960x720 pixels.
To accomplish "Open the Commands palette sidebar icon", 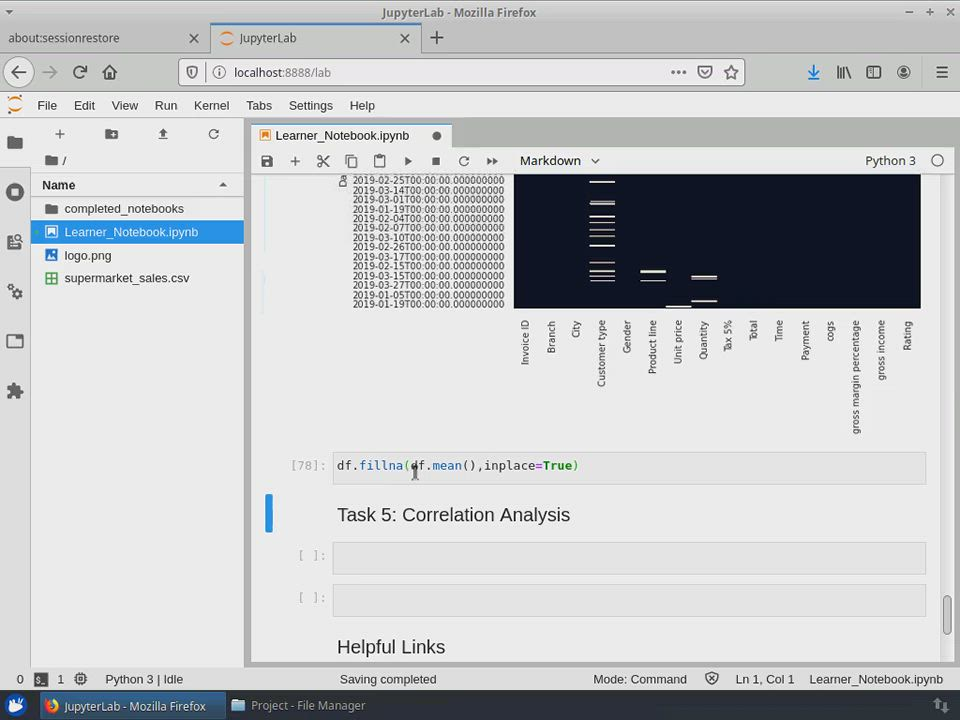I will click(15, 242).
